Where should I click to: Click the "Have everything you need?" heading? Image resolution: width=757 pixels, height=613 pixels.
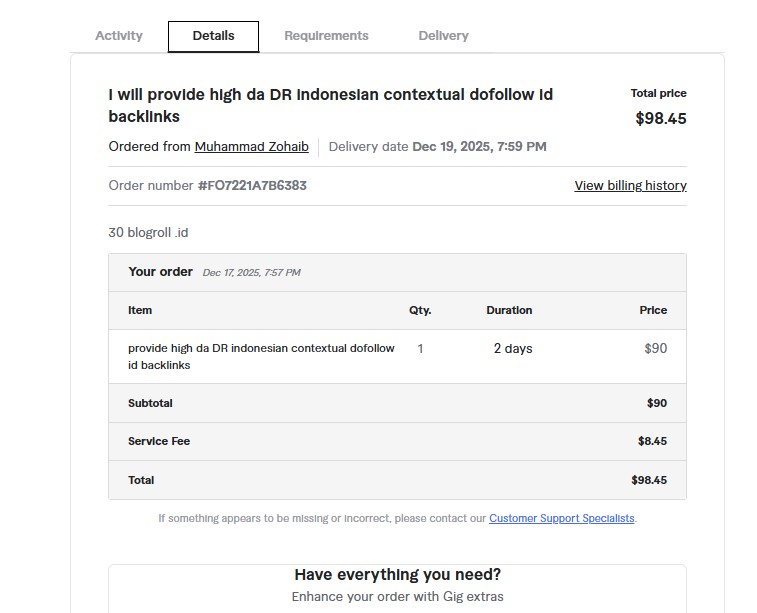pyautogui.click(x=397, y=575)
